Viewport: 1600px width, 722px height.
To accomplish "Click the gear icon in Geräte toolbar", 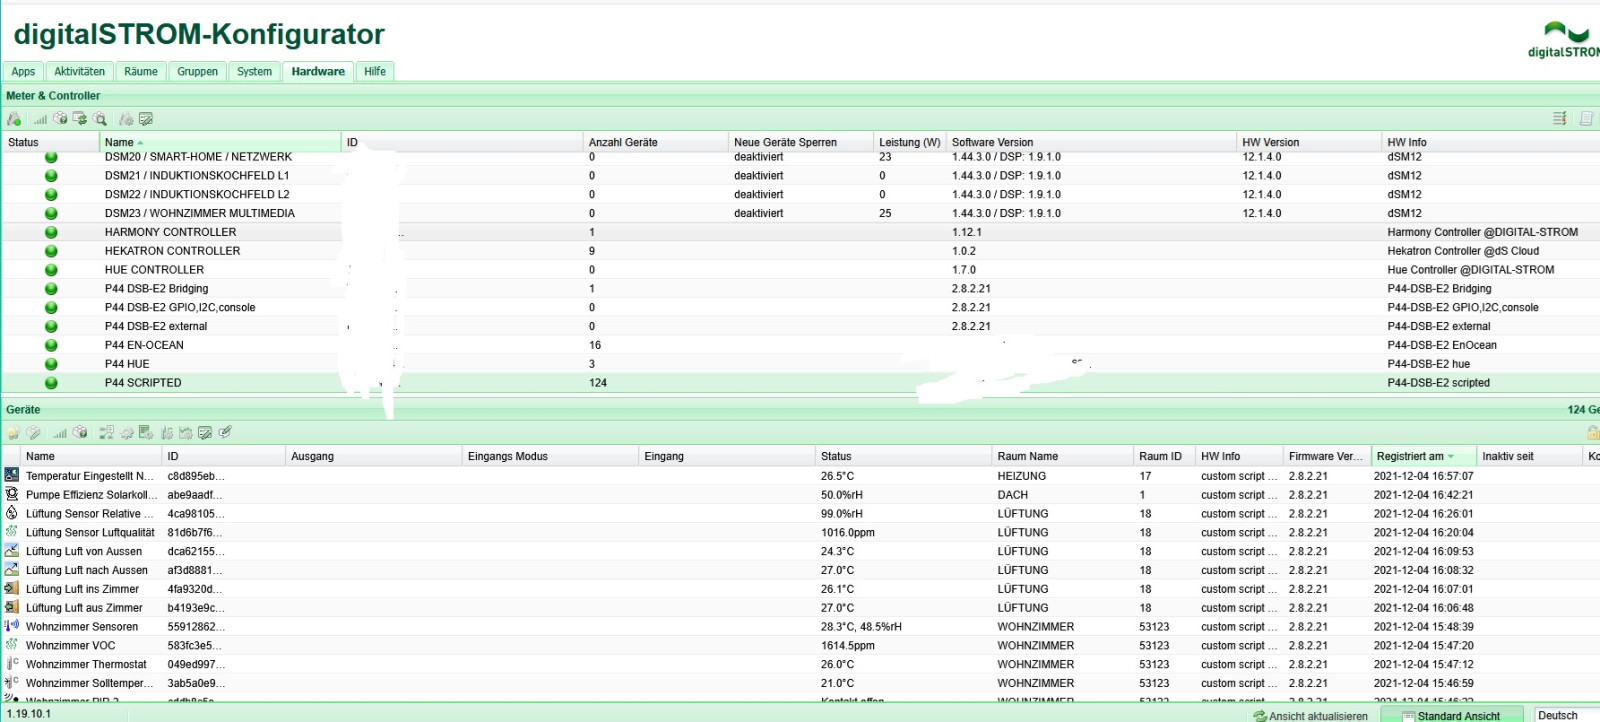I will click(127, 433).
